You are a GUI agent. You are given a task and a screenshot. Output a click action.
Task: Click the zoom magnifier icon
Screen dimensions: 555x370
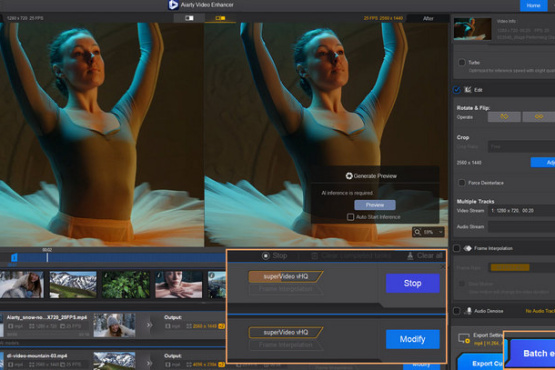[417, 232]
